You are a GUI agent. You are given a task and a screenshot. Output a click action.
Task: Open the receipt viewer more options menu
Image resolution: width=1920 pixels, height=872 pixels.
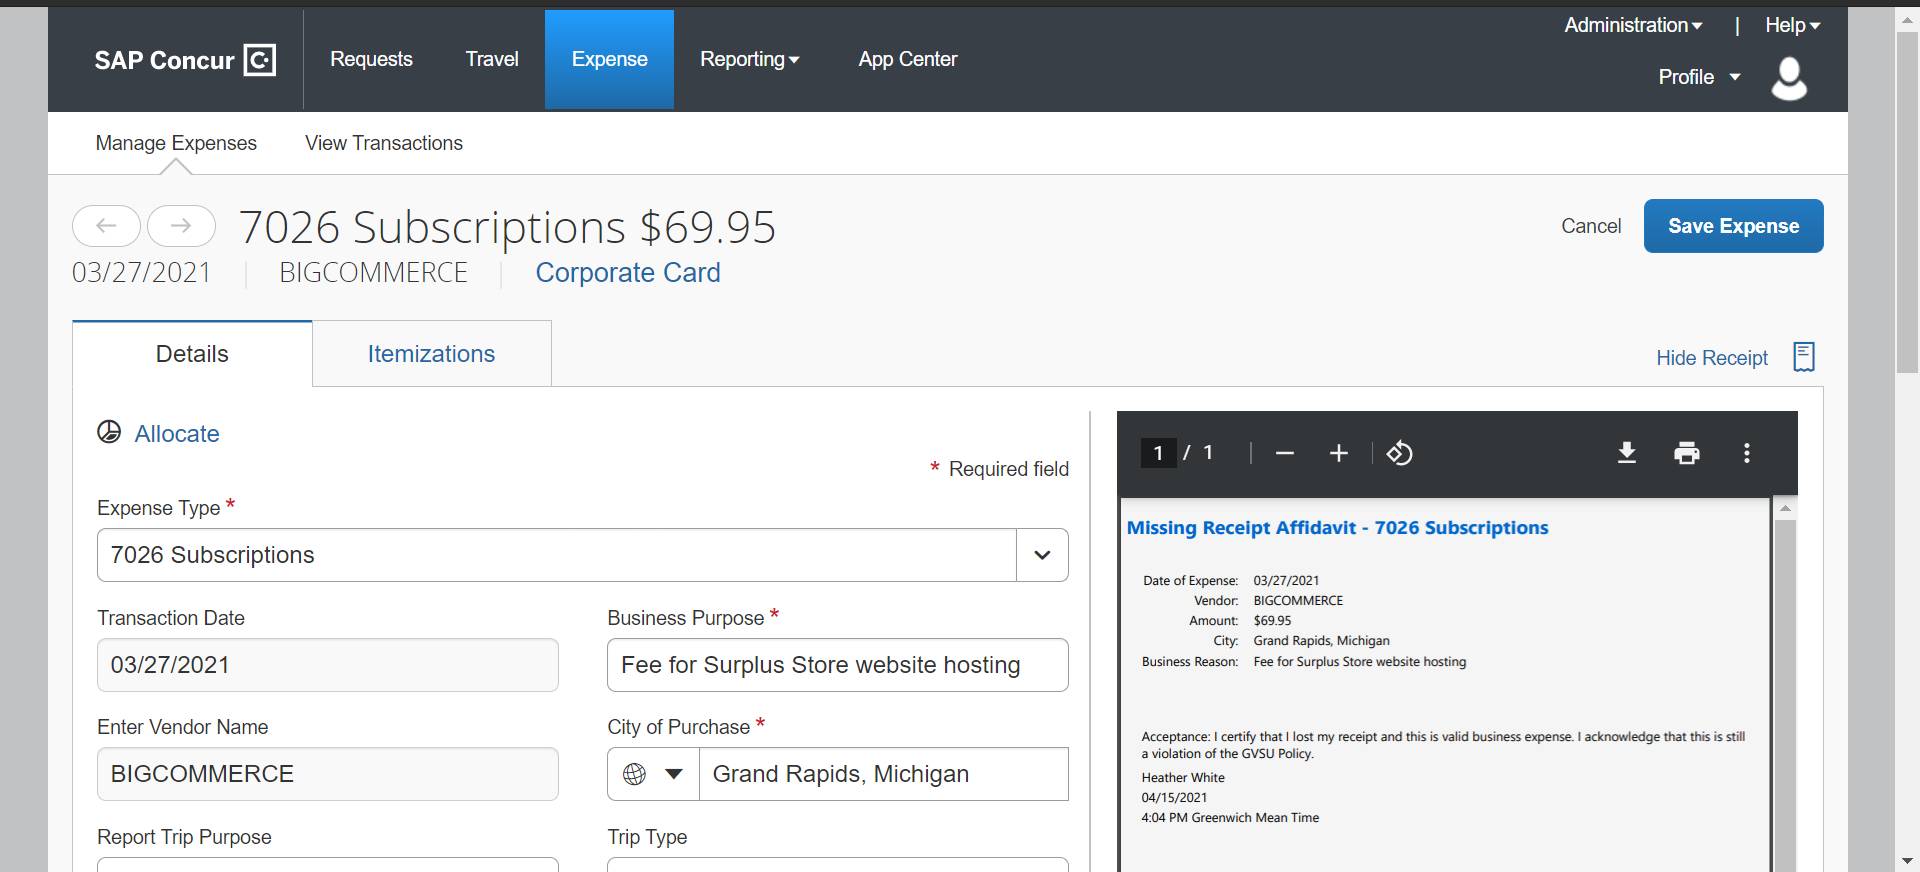[x=1747, y=453]
